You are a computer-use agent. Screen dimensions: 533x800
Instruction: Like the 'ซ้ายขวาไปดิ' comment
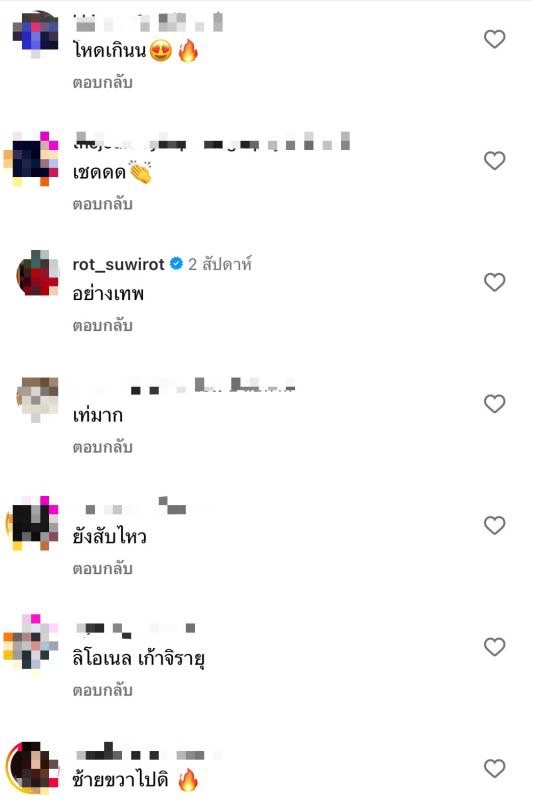(x=494, y=768)
